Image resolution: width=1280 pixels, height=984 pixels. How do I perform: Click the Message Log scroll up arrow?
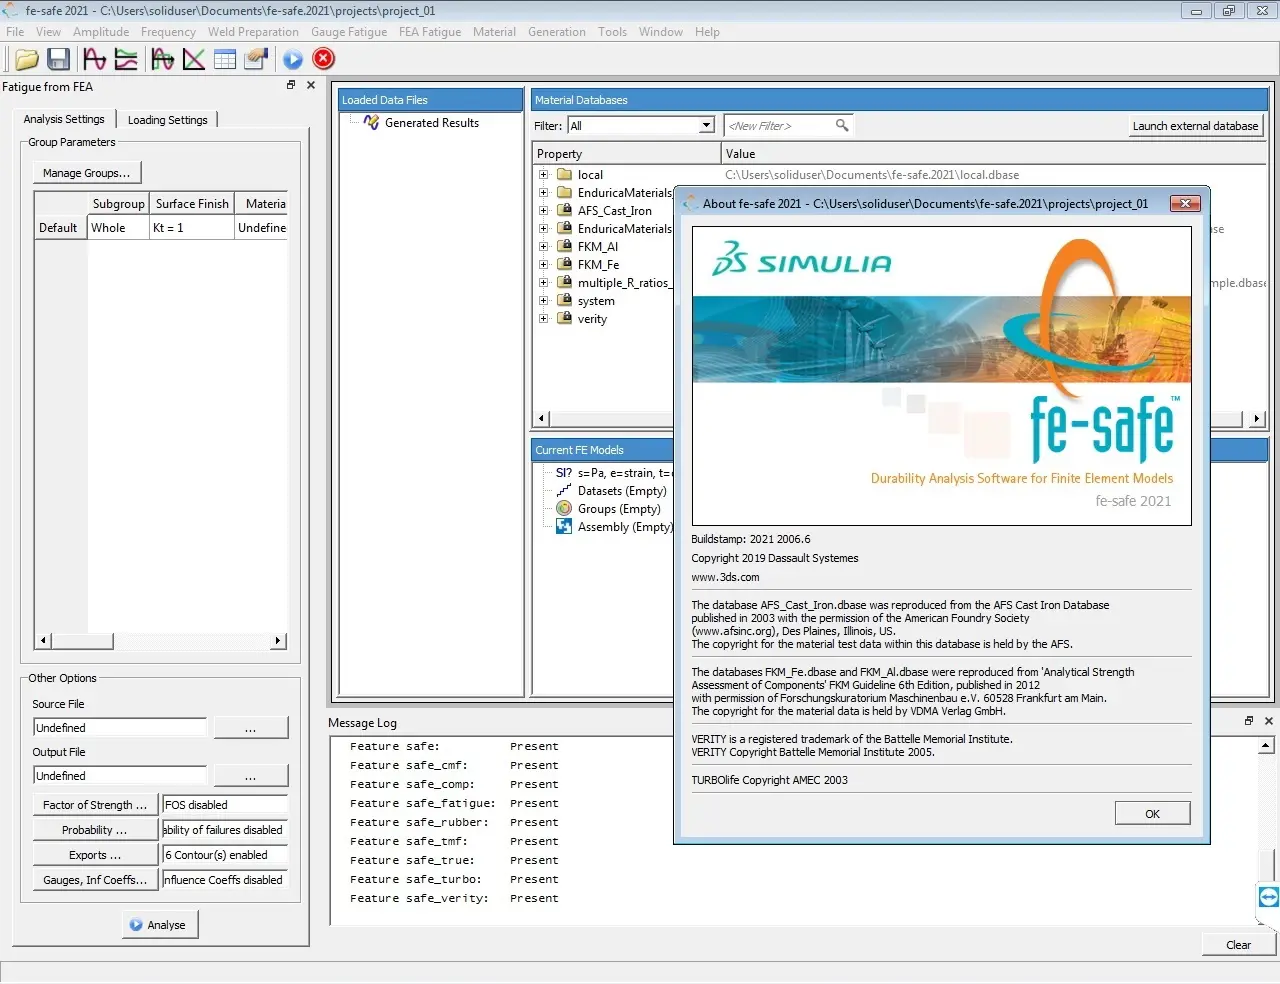coord(1266,745)
